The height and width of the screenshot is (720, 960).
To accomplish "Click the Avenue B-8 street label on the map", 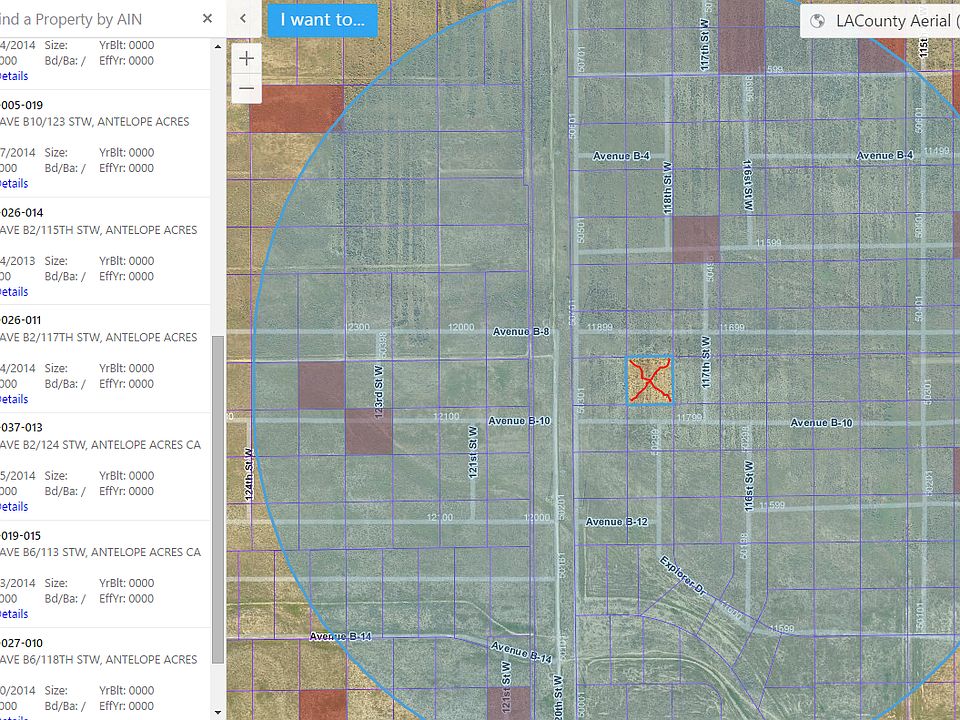I will click(521, 332).
